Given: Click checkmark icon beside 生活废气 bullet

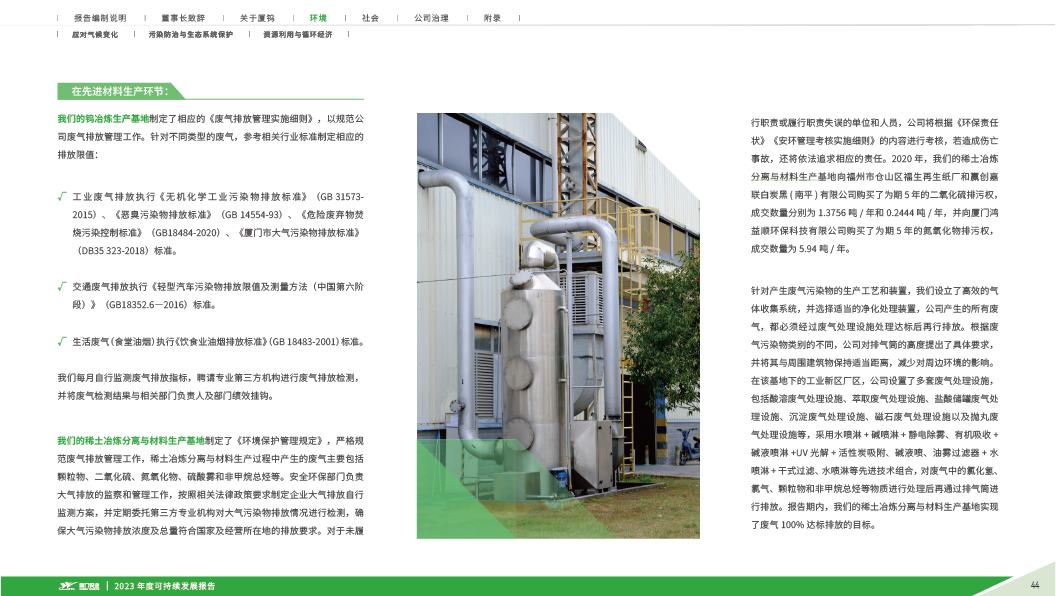Looking at the screenshot, I should pos(62,341).
